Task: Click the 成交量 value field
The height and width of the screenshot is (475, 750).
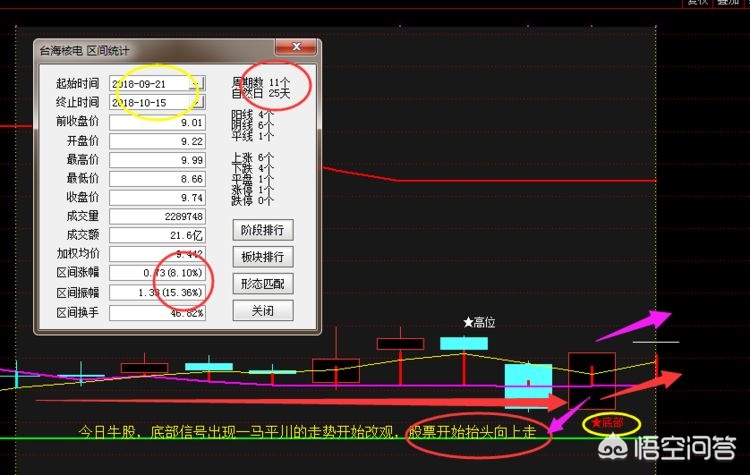Action: [x=157, y=216]
